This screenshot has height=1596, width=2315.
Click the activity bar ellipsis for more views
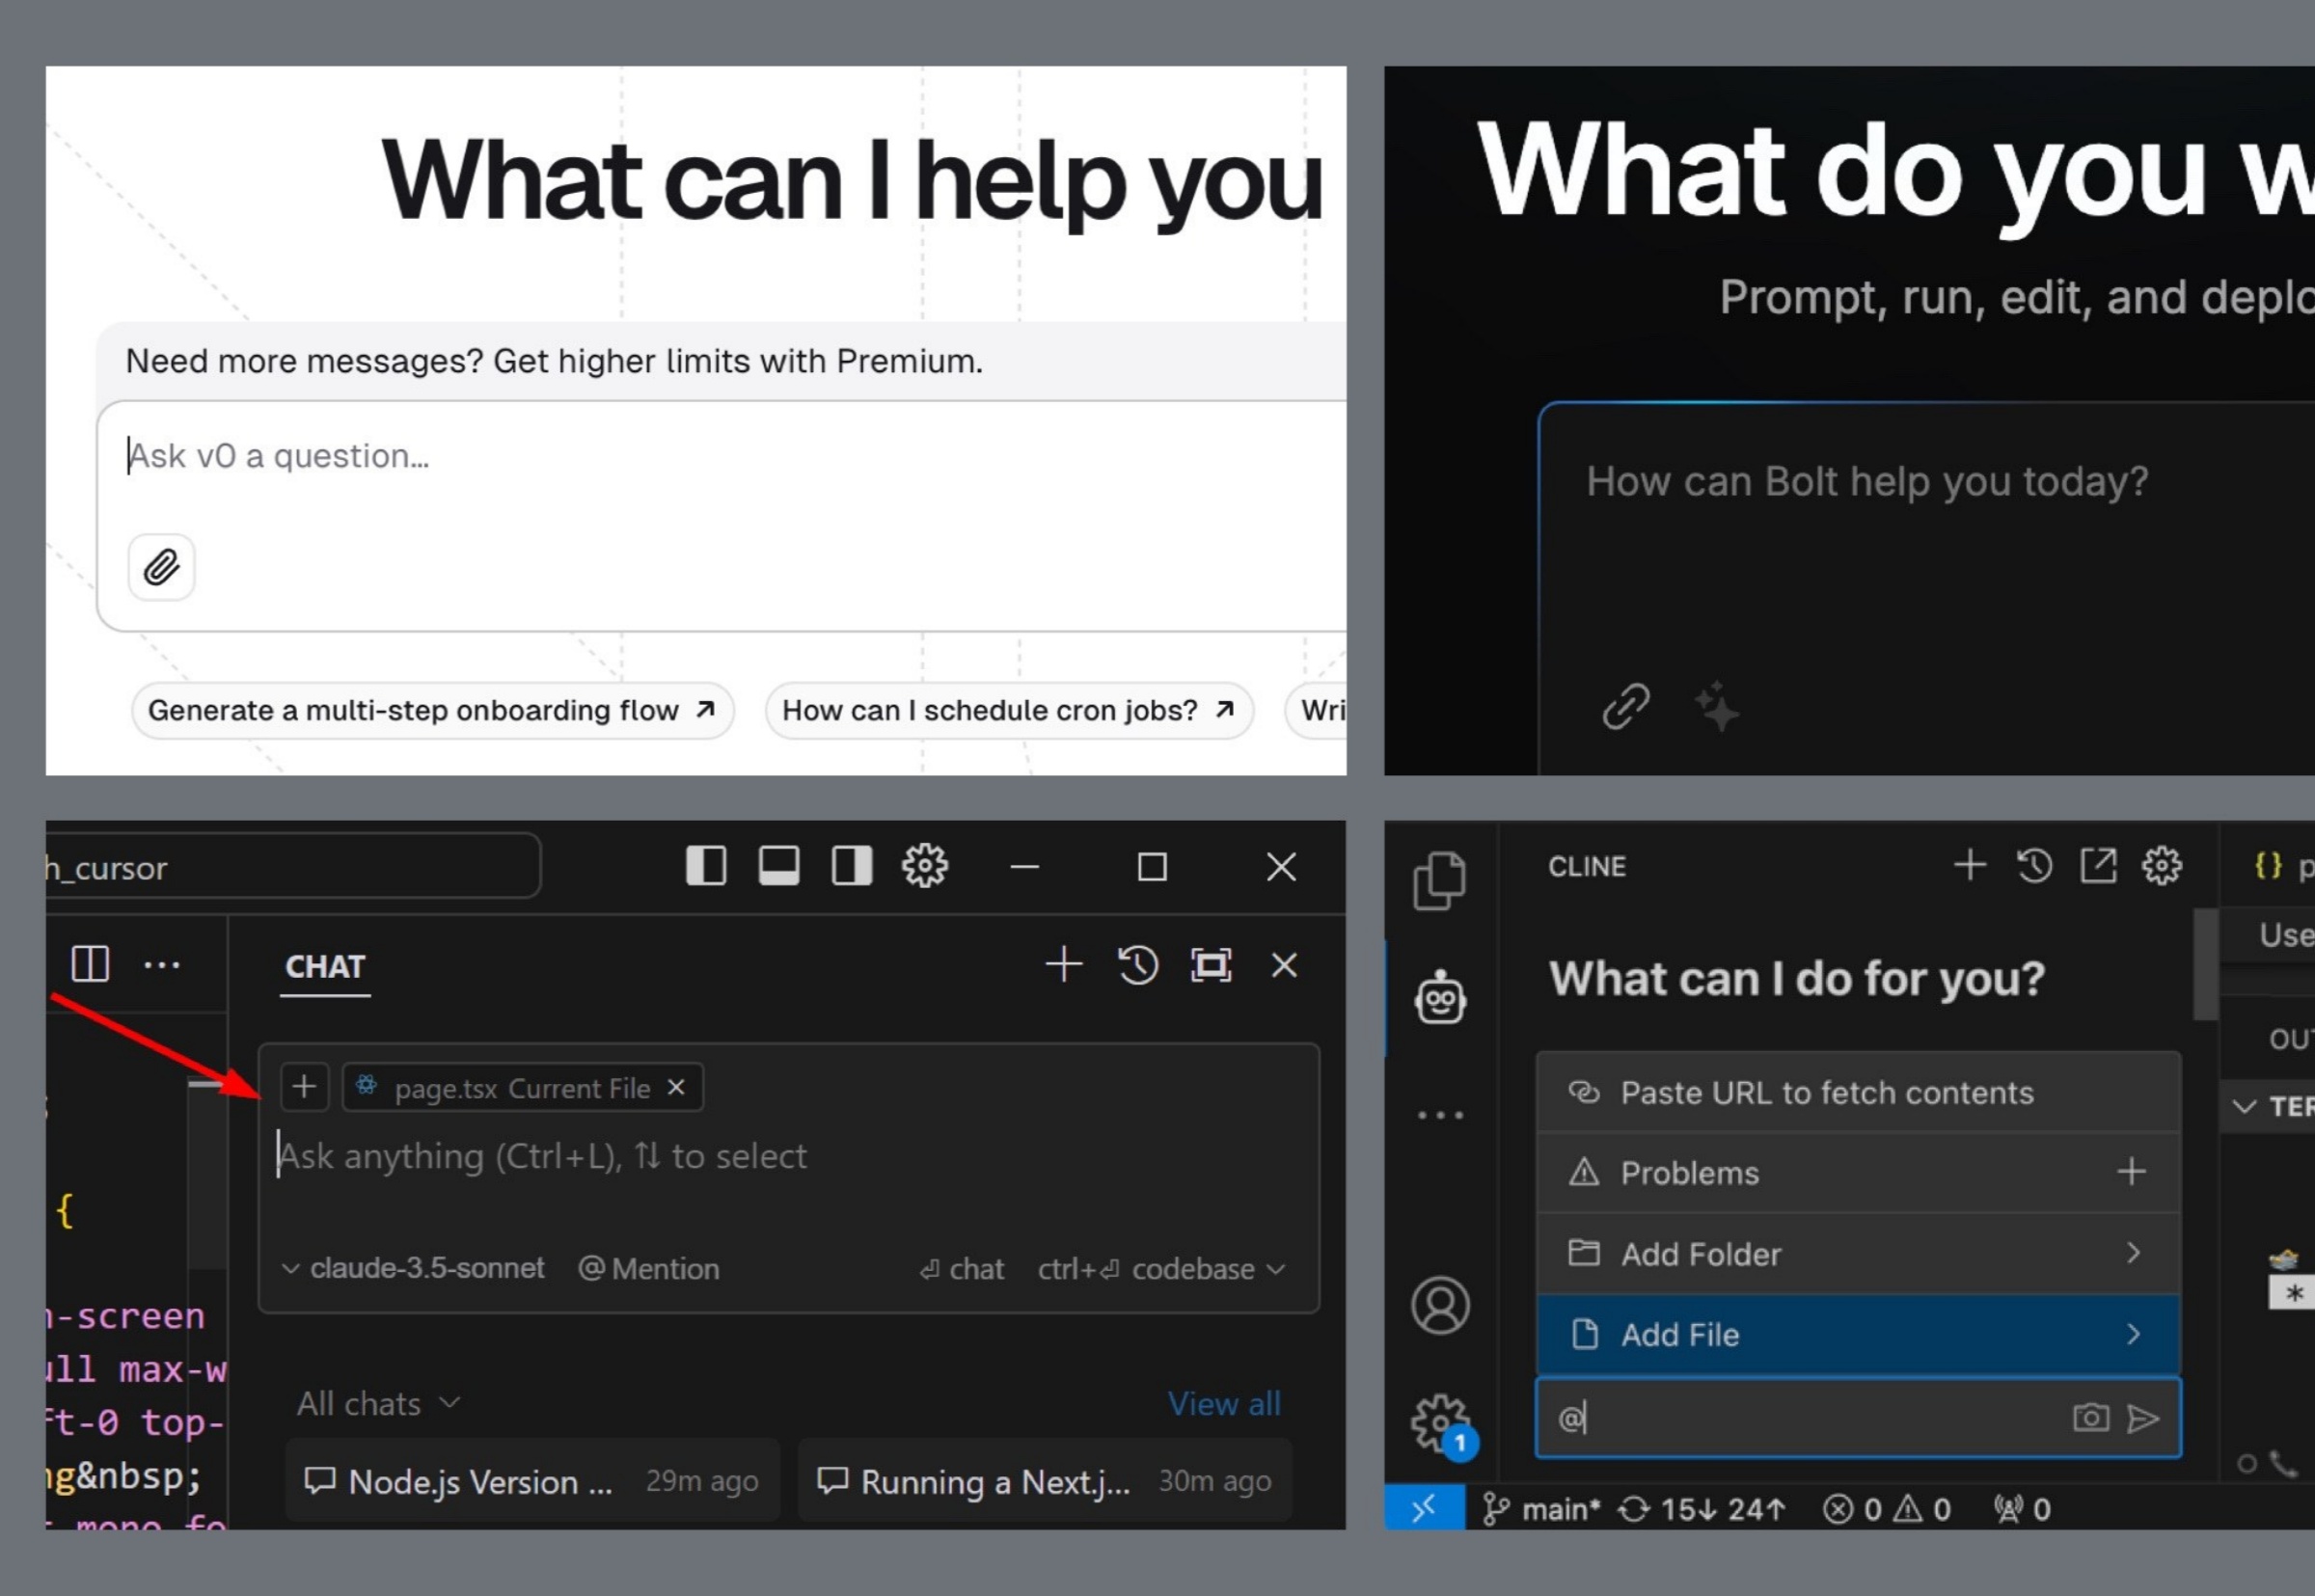tap(1440, 1115)
